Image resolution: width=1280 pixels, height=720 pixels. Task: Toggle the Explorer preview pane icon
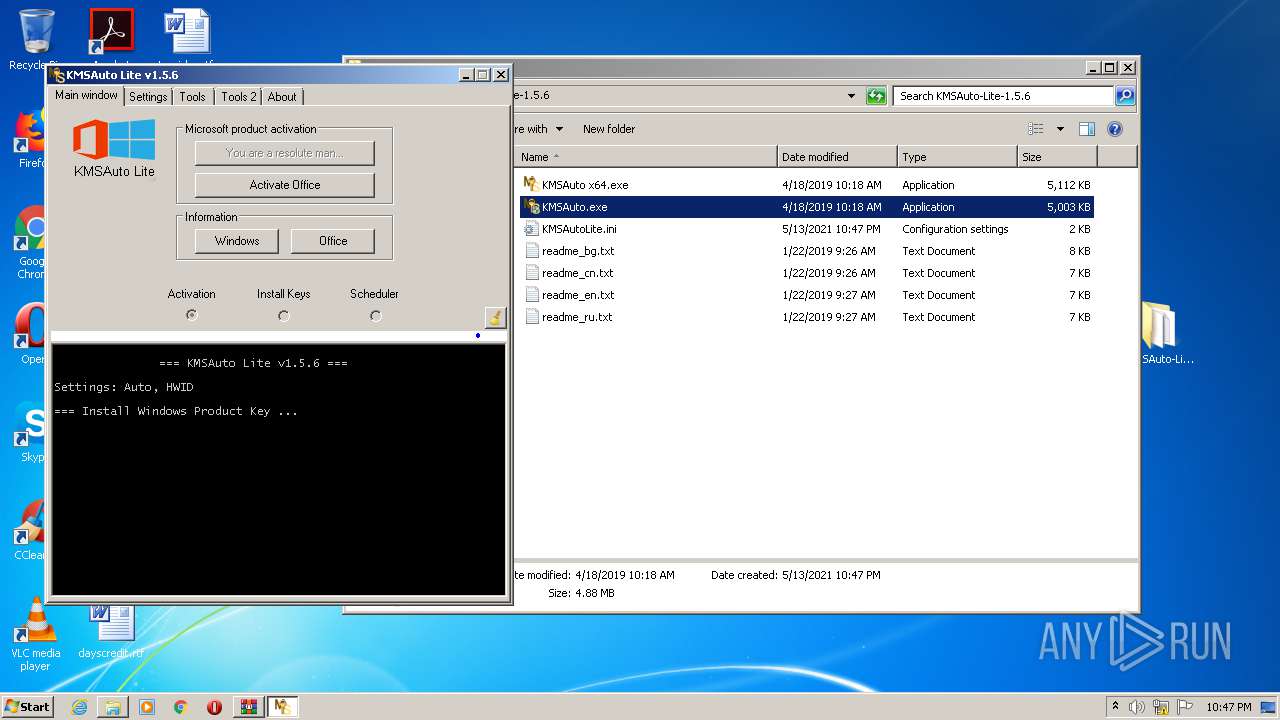pyautogui.click(x=1087, y=129)
